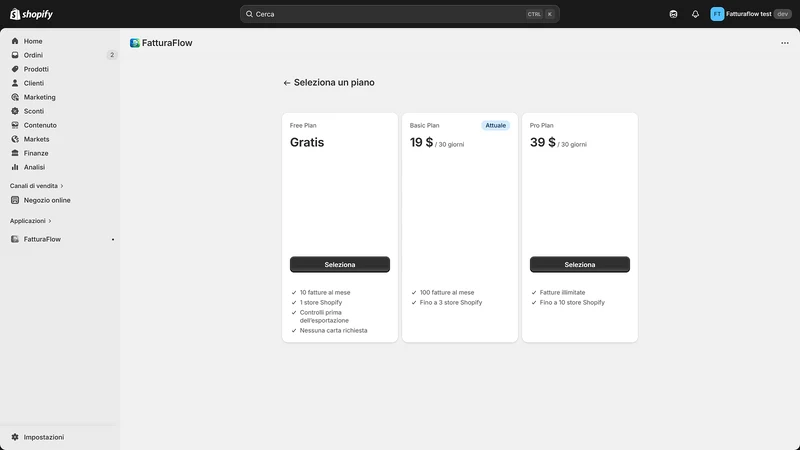Viewport: 800px width, 450px height.
Task: Click the Gratis price text
Action: tap(307, 142)
